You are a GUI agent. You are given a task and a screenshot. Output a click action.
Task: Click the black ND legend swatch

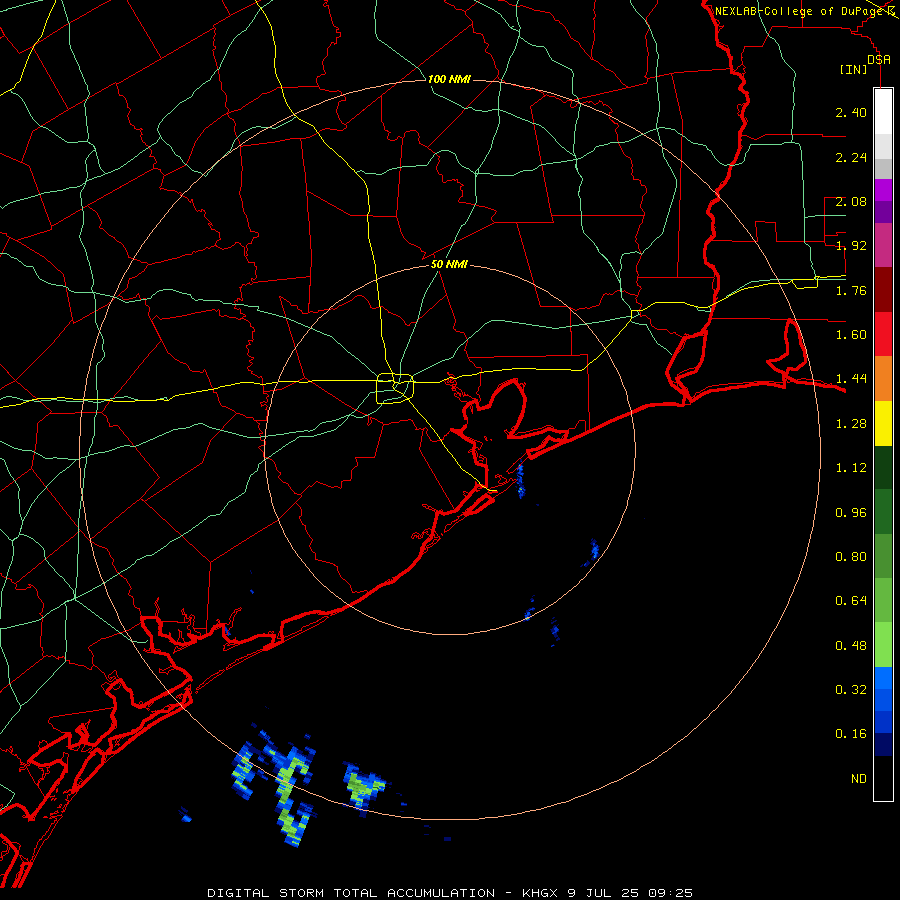click(x=883, y=778)
